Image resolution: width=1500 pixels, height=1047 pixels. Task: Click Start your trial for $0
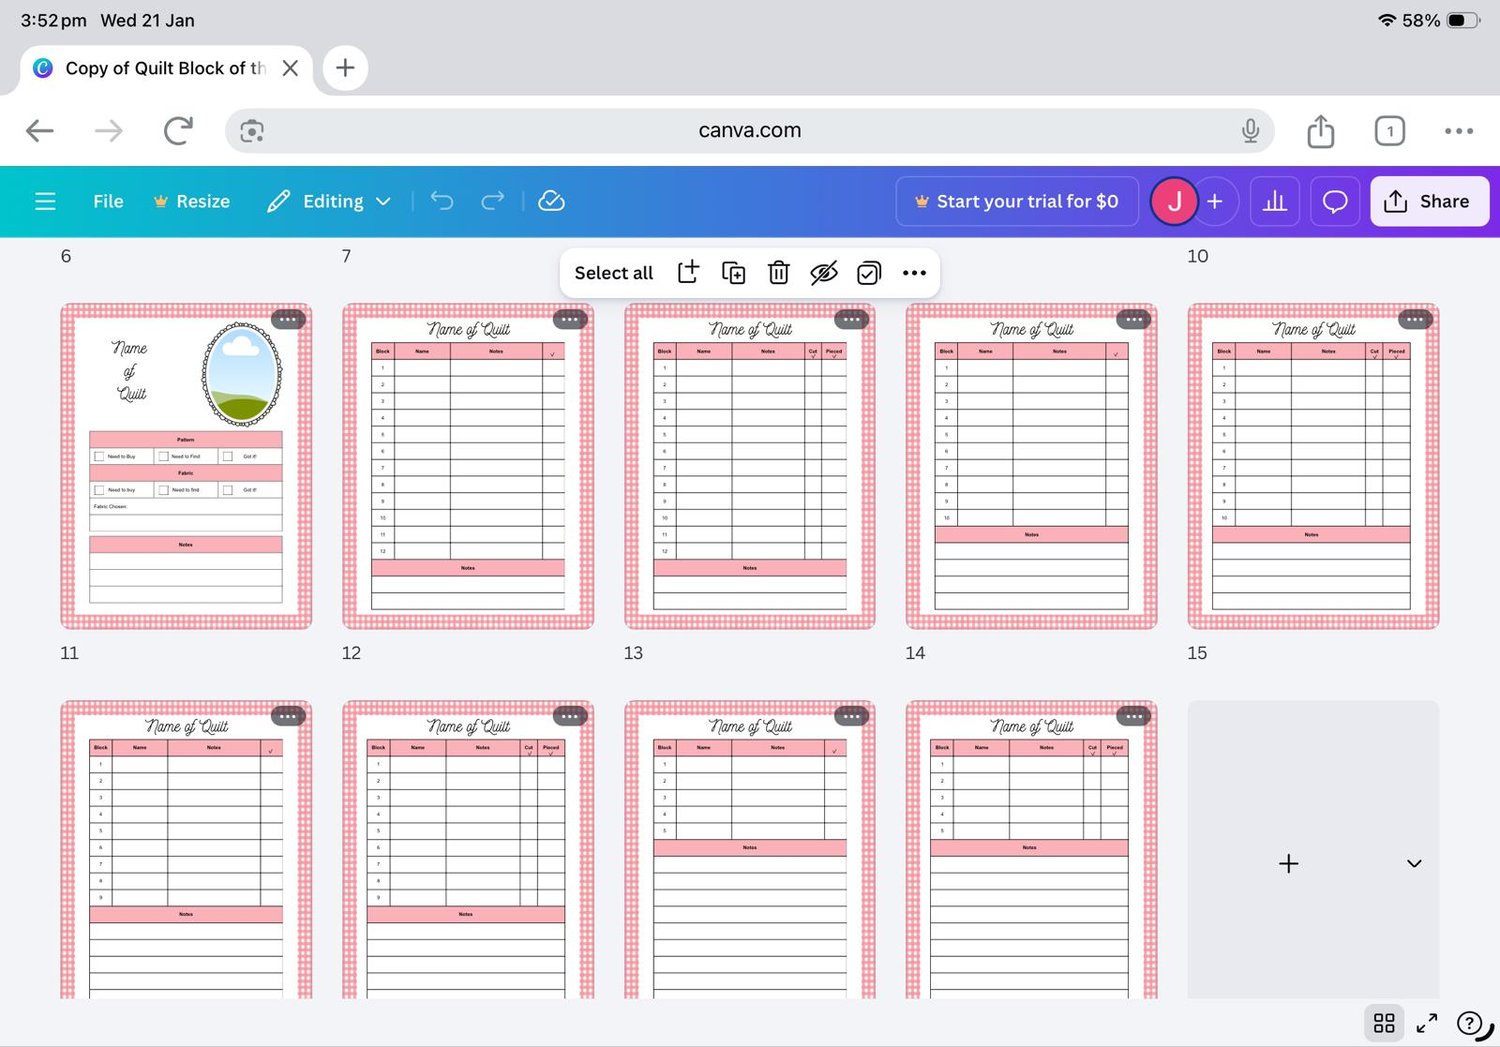pyautogui.click(x=1017, y=201)
